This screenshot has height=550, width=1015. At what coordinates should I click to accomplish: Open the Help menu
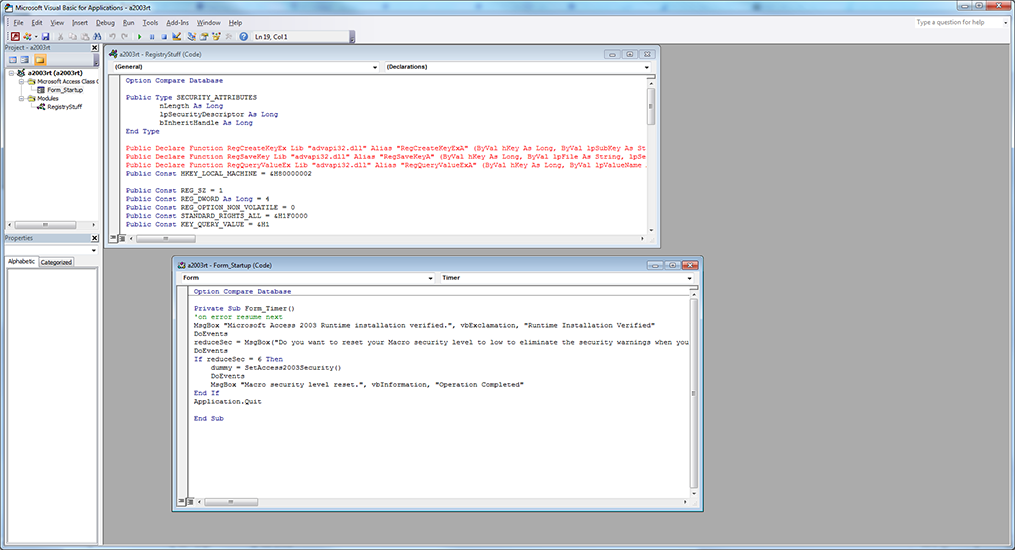click(235, 23)
